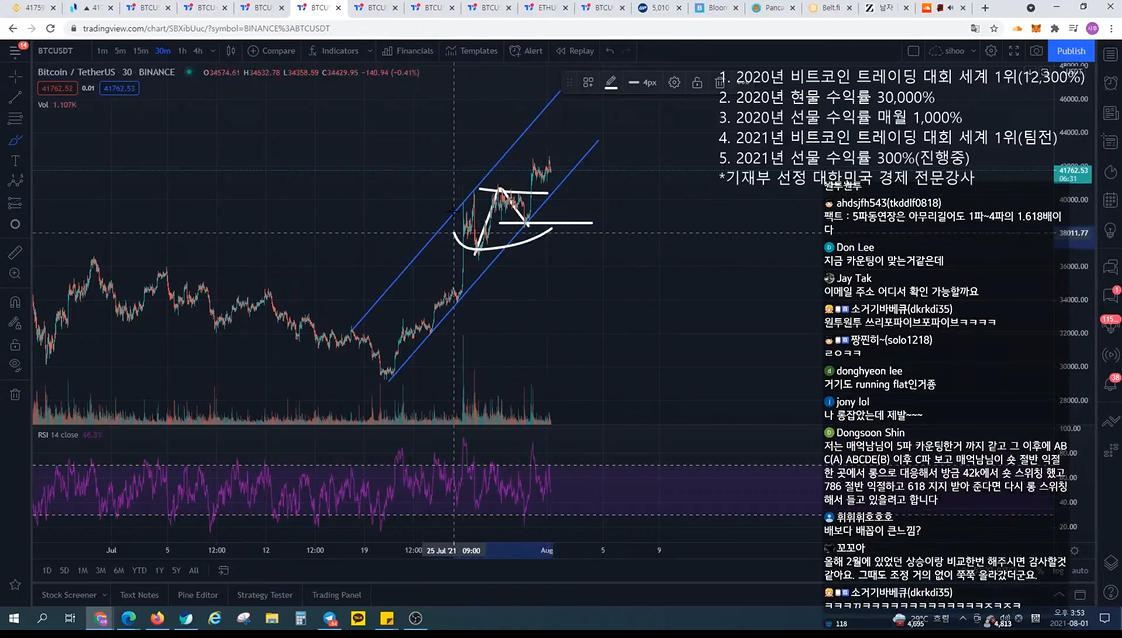
Task: Open chart settings gear in top bar
Action: coord(991,51)
